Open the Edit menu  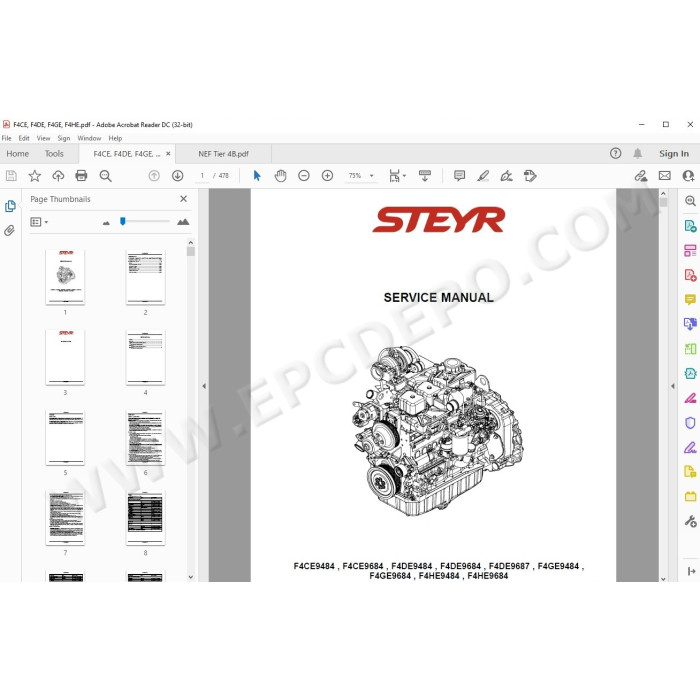point(24,138)
